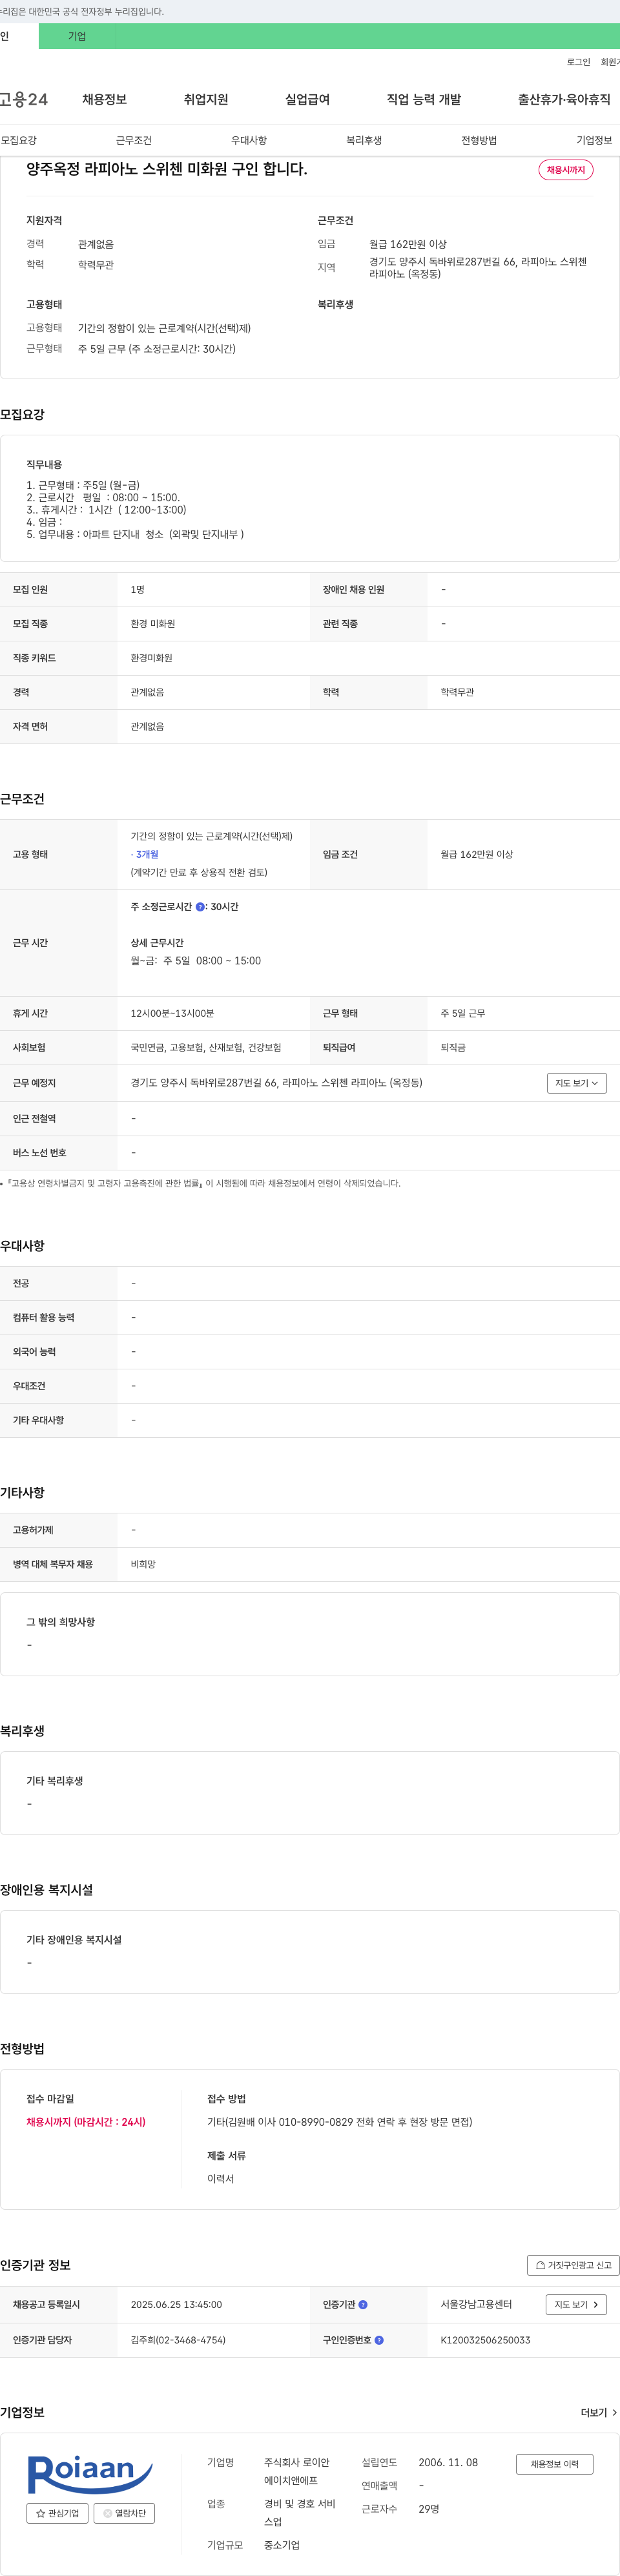Click 환경 미화원 in 모집 직종 row
The width and height of the screenshot is (620, 2576).
pyautogui.click(x=153, y=623)
